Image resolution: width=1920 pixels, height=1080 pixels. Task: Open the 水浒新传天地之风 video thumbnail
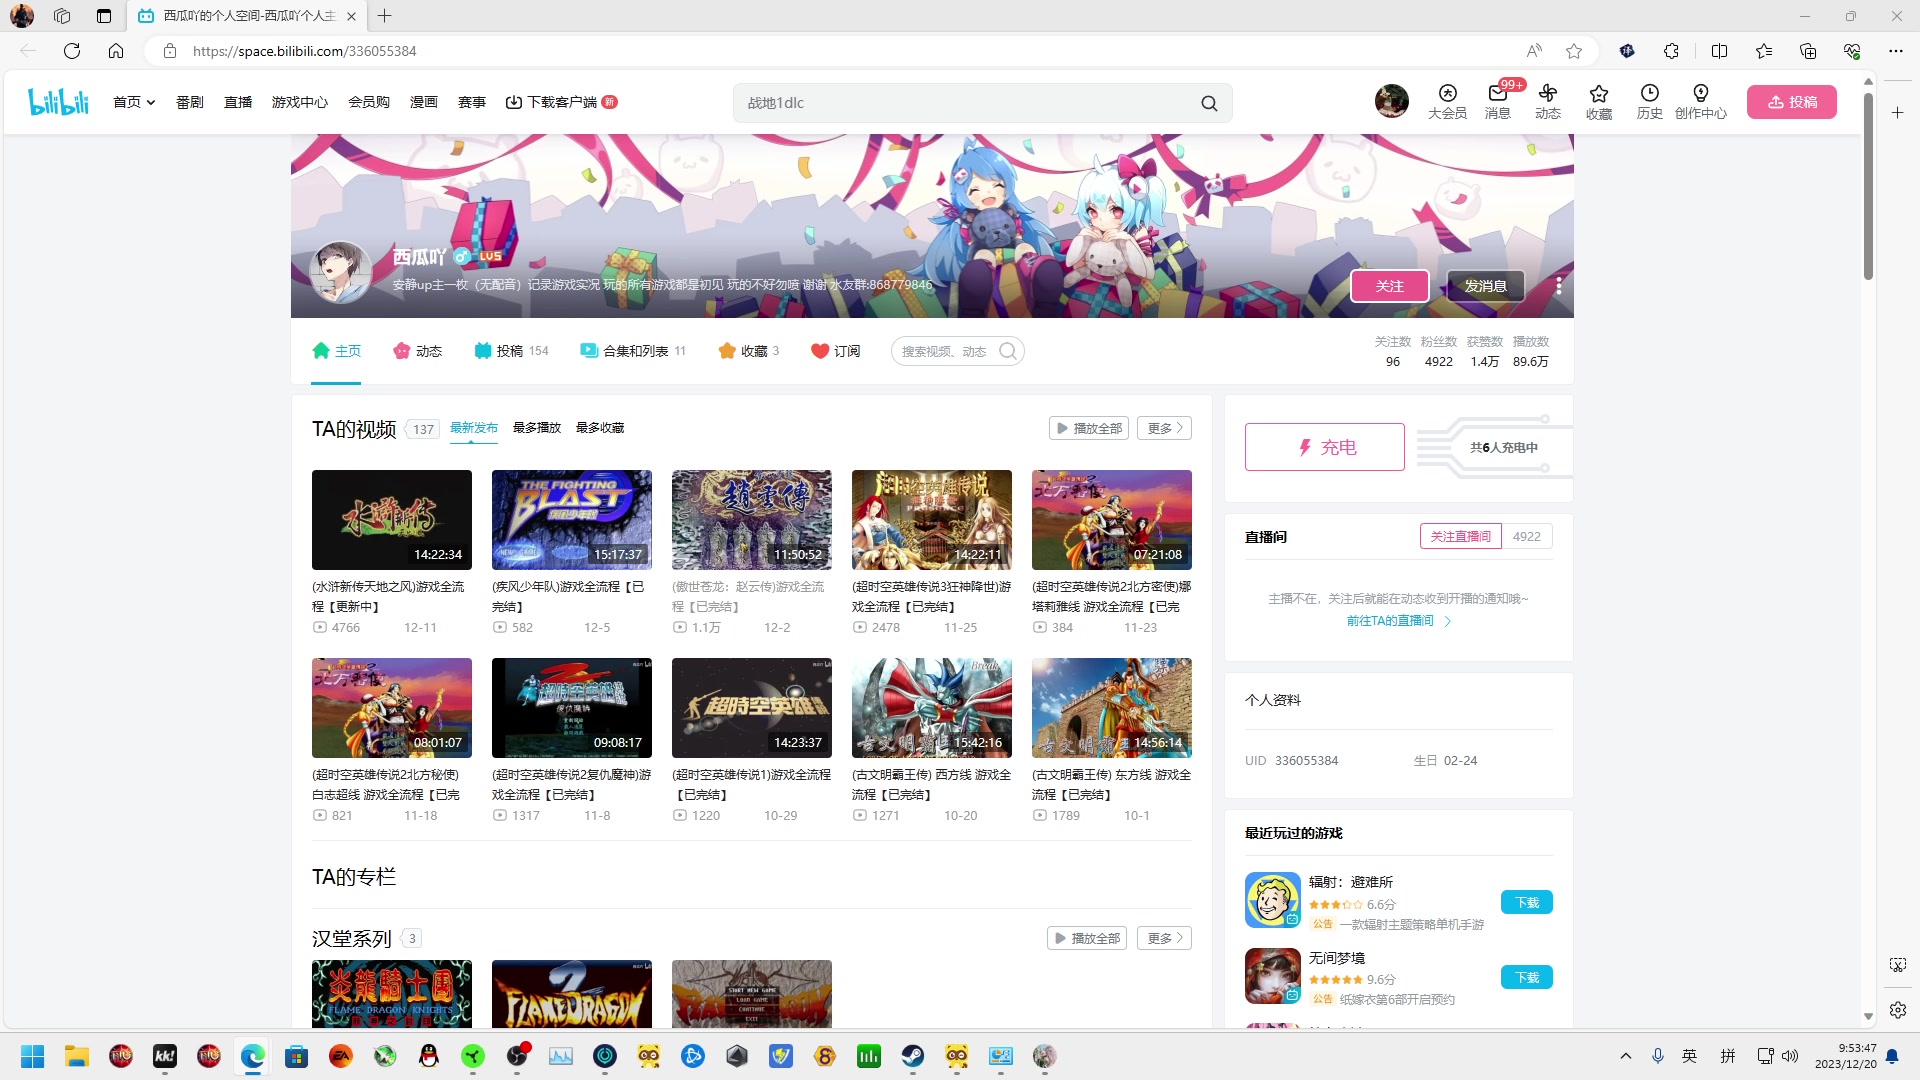[391, 519]
